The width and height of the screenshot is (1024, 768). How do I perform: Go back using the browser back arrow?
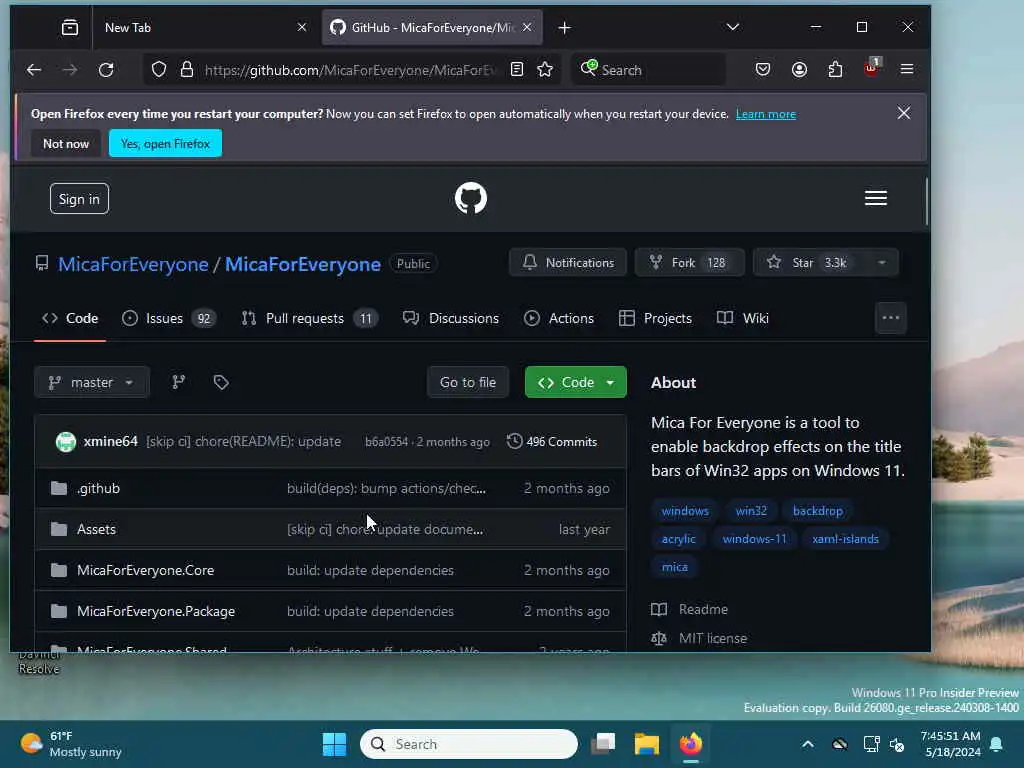pyautogui.click(x=34, y=70)
